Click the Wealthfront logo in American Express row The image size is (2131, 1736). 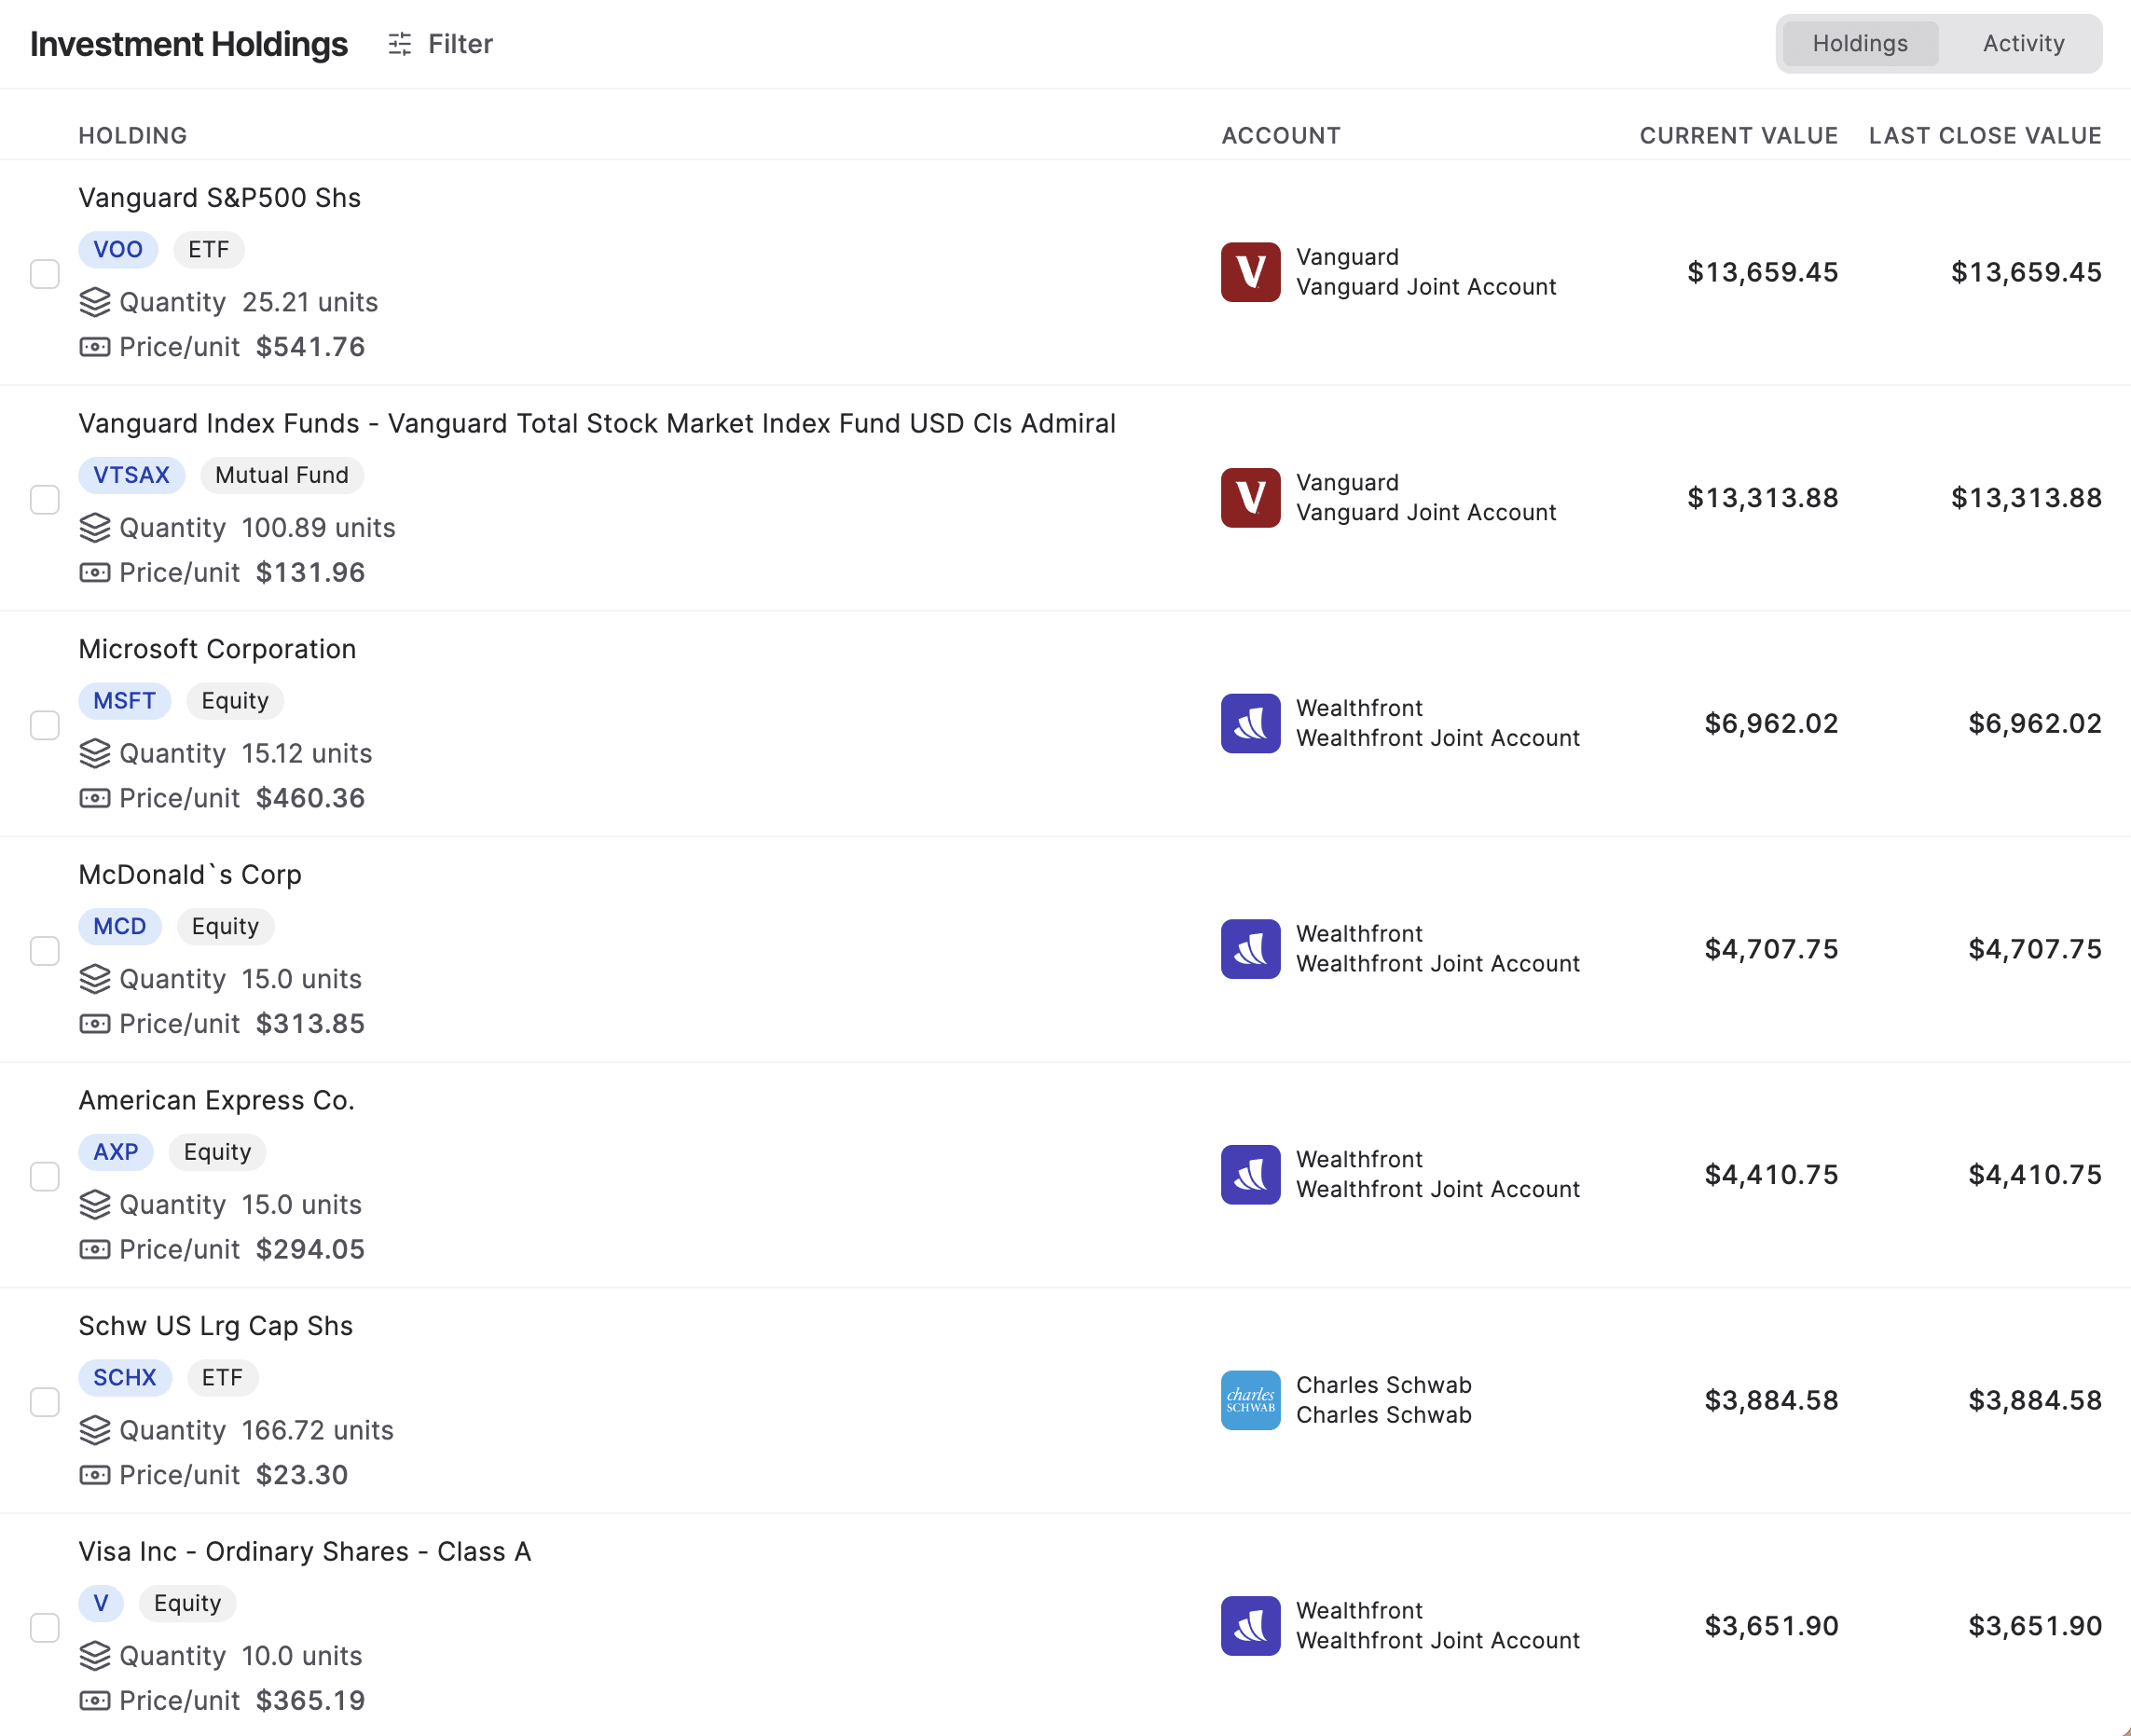tap(1250, 1175)
